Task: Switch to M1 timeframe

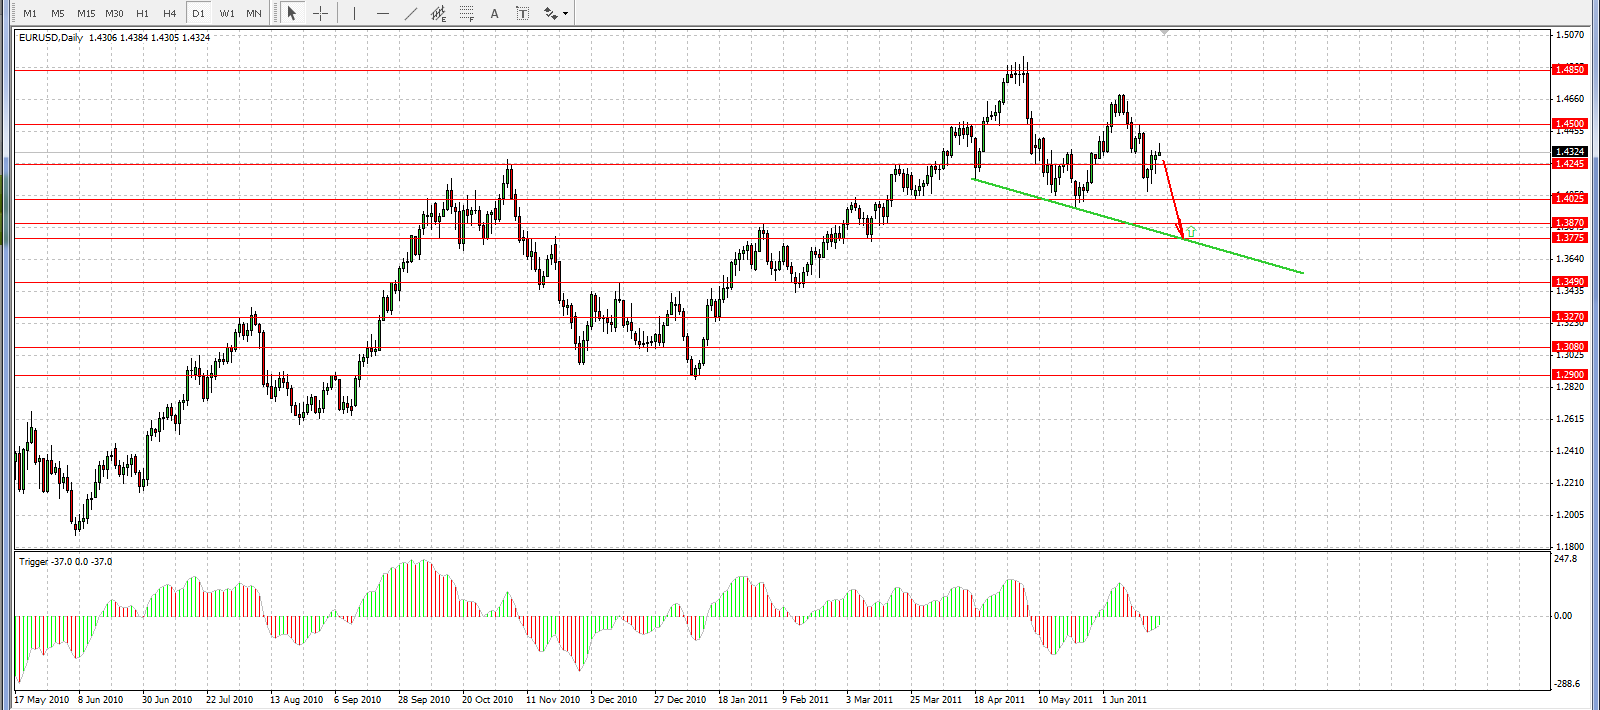Action: [x=30, y=13]
